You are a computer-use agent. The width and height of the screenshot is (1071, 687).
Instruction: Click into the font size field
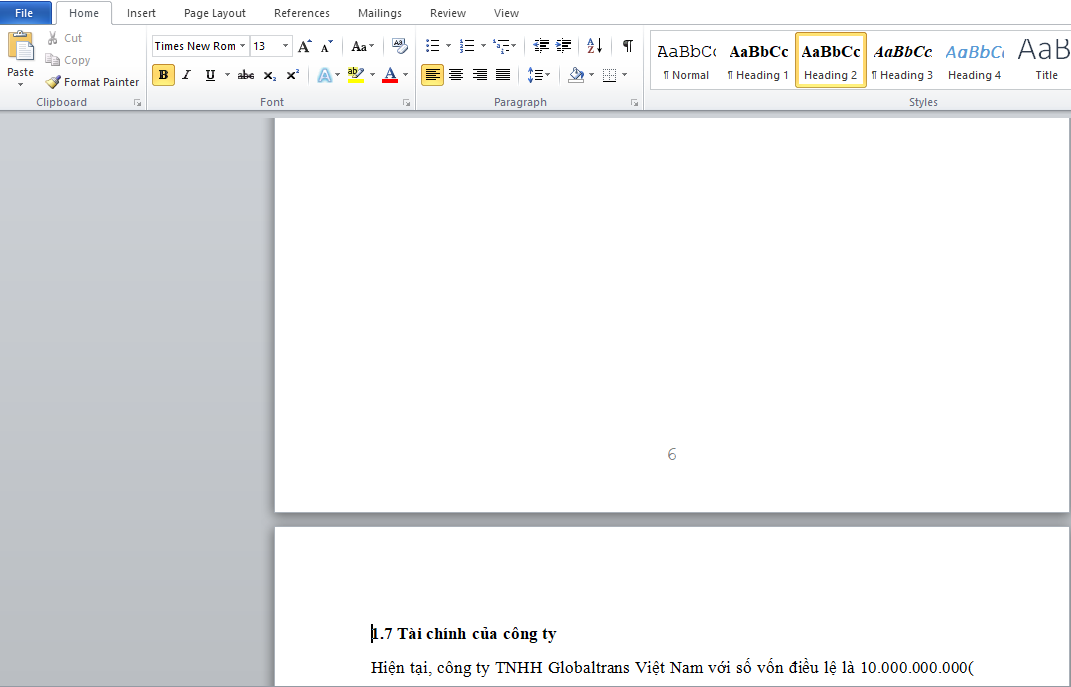tap(265, 46)
